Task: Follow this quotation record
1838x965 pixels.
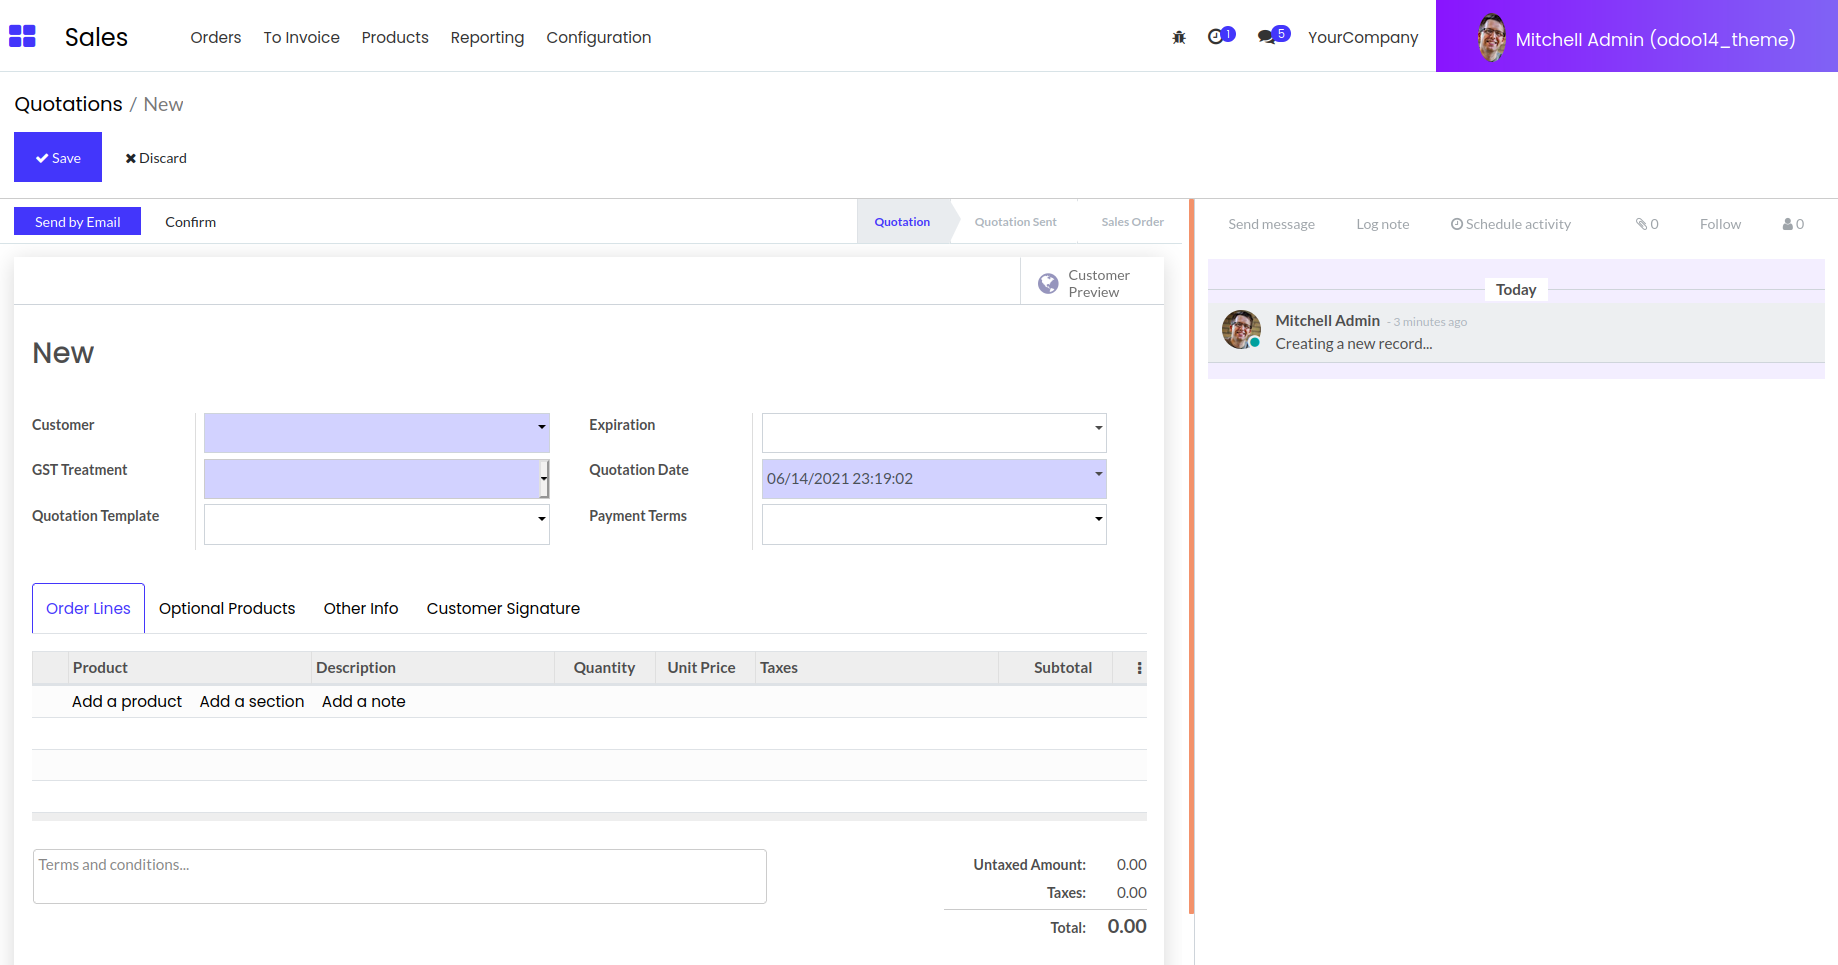Action: [1719, 224]
